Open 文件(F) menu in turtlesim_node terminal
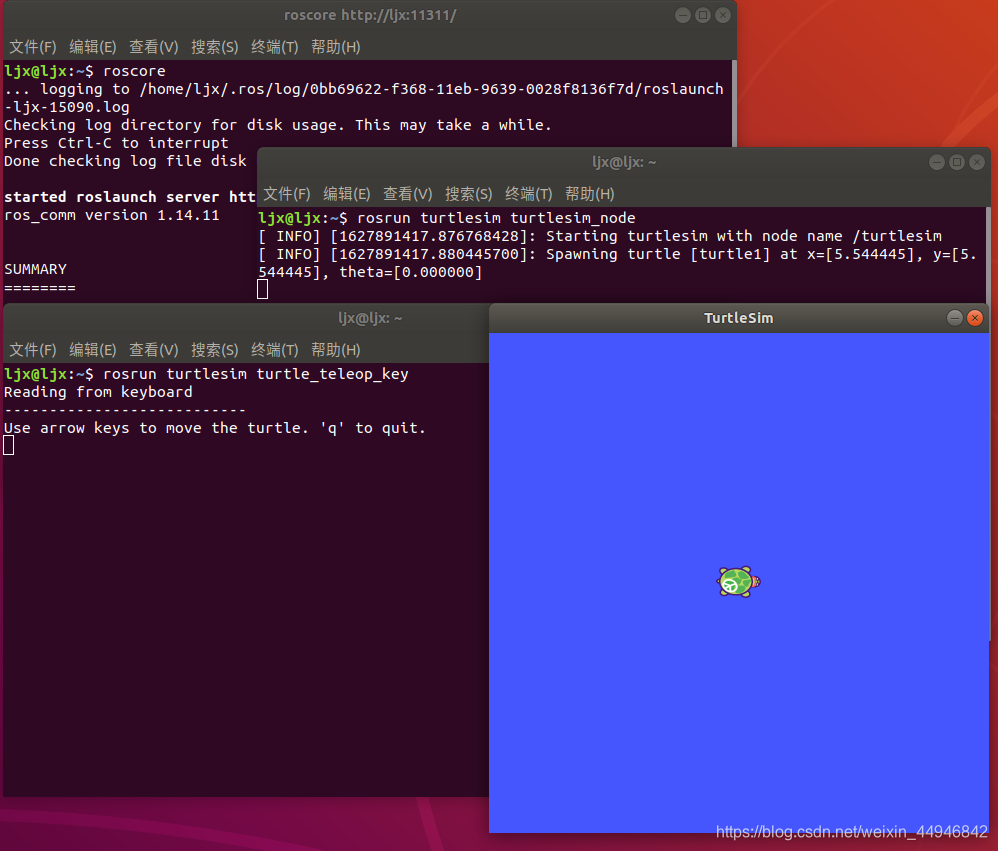The image size is (998, 851). coord(286,194)
